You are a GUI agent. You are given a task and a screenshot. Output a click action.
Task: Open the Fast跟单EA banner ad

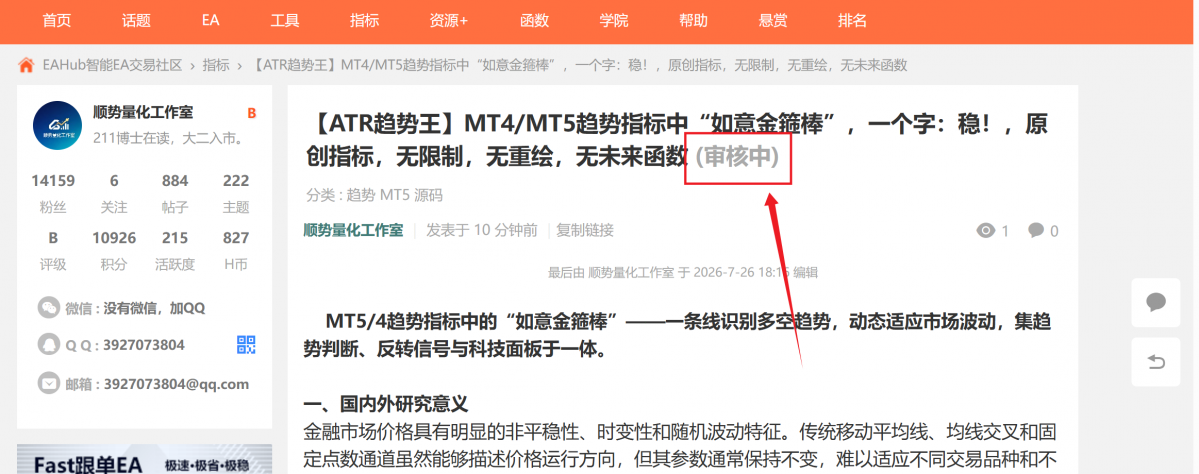pyautogui.click(x=145, y=459)
